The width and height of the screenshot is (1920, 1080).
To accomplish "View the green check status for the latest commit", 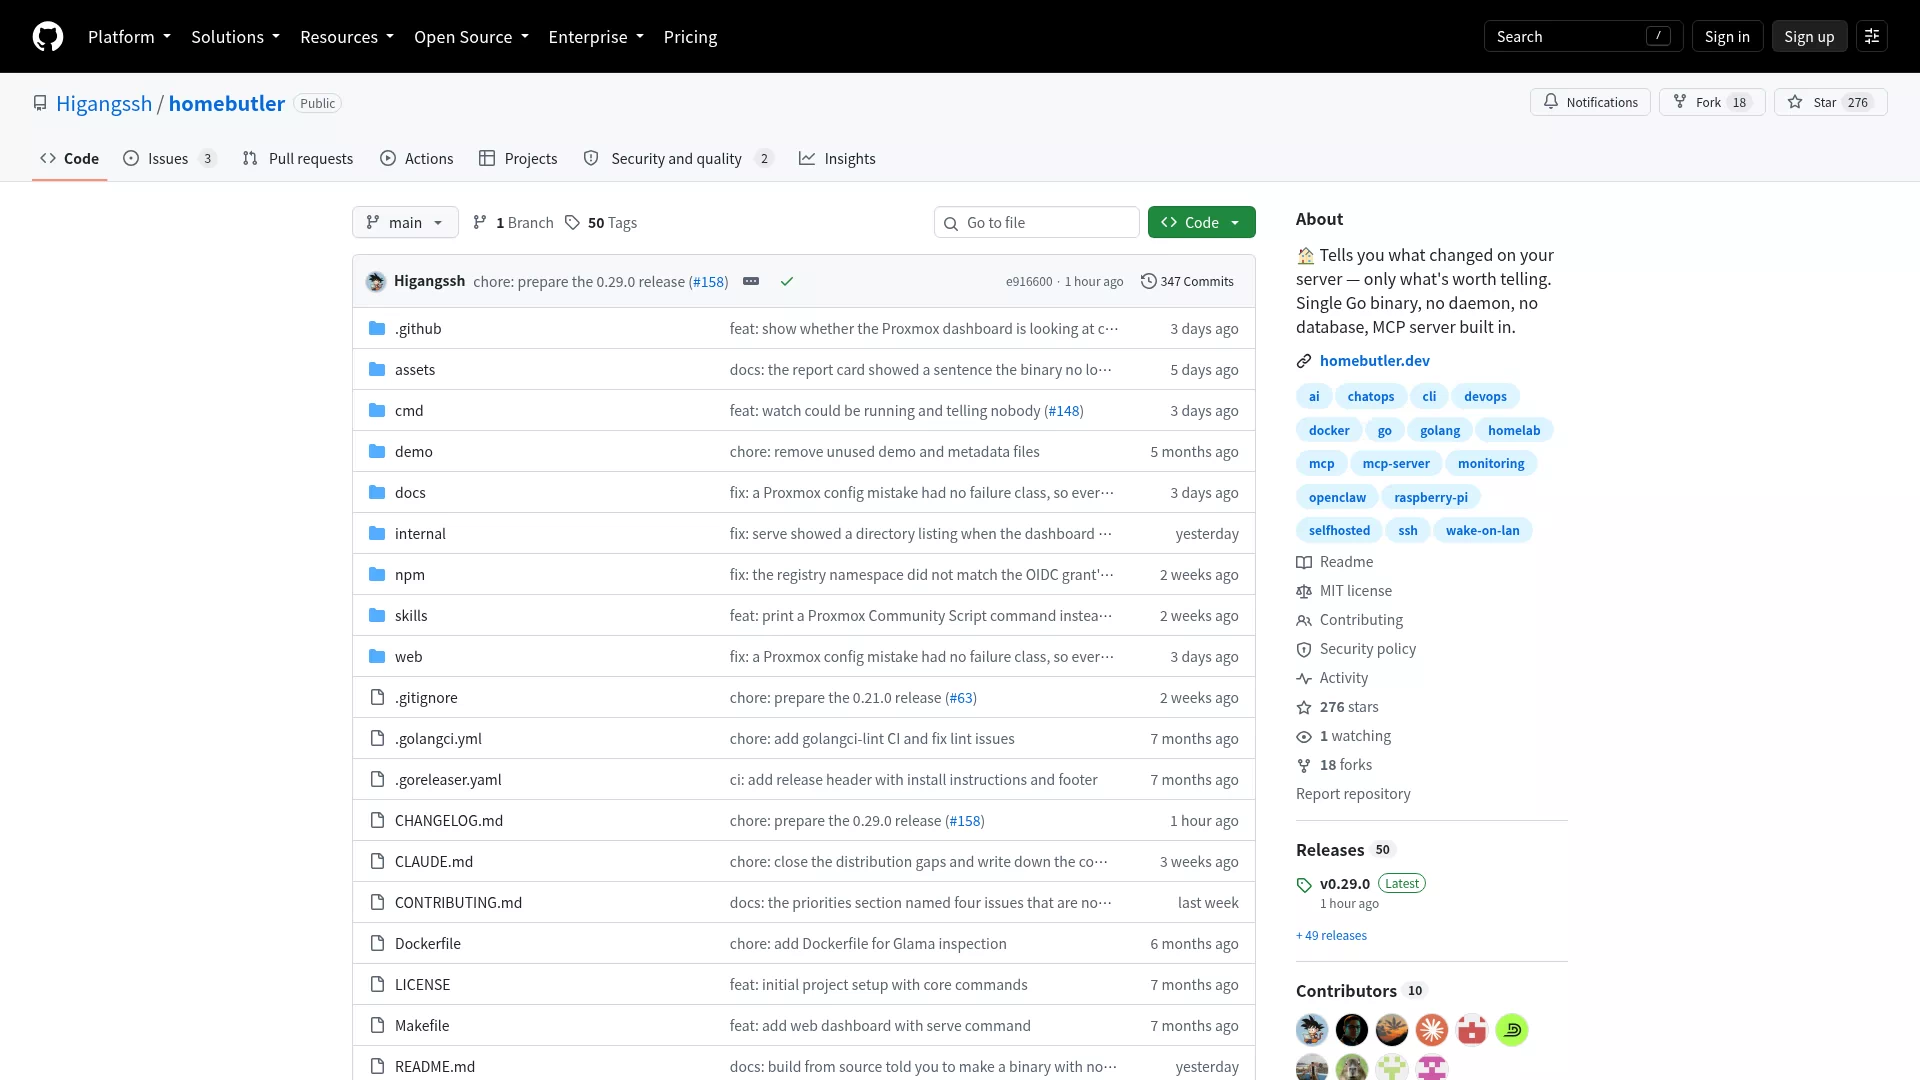I will click(787, 282).
